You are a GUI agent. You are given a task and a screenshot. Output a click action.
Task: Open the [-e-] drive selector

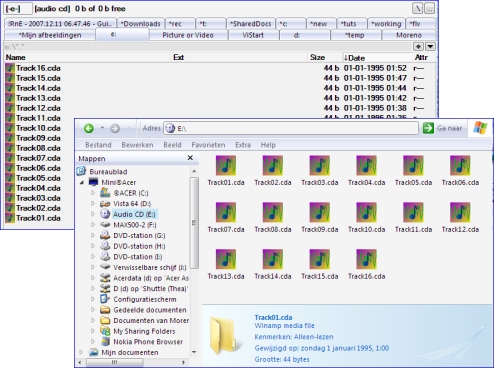pyautogui.click(x=18, y=9)
